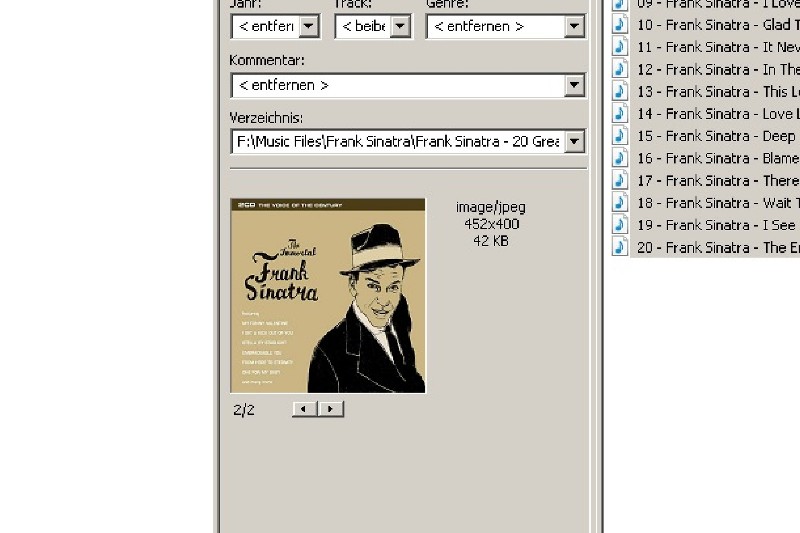Click the music file icon for track 10
800x533 pixels.
620,24
